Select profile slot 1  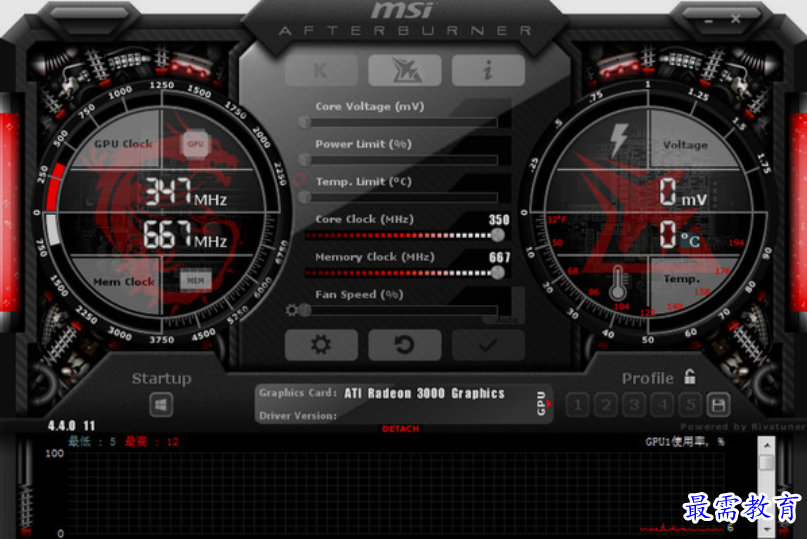pyautogui.click(x=577, y=405)
